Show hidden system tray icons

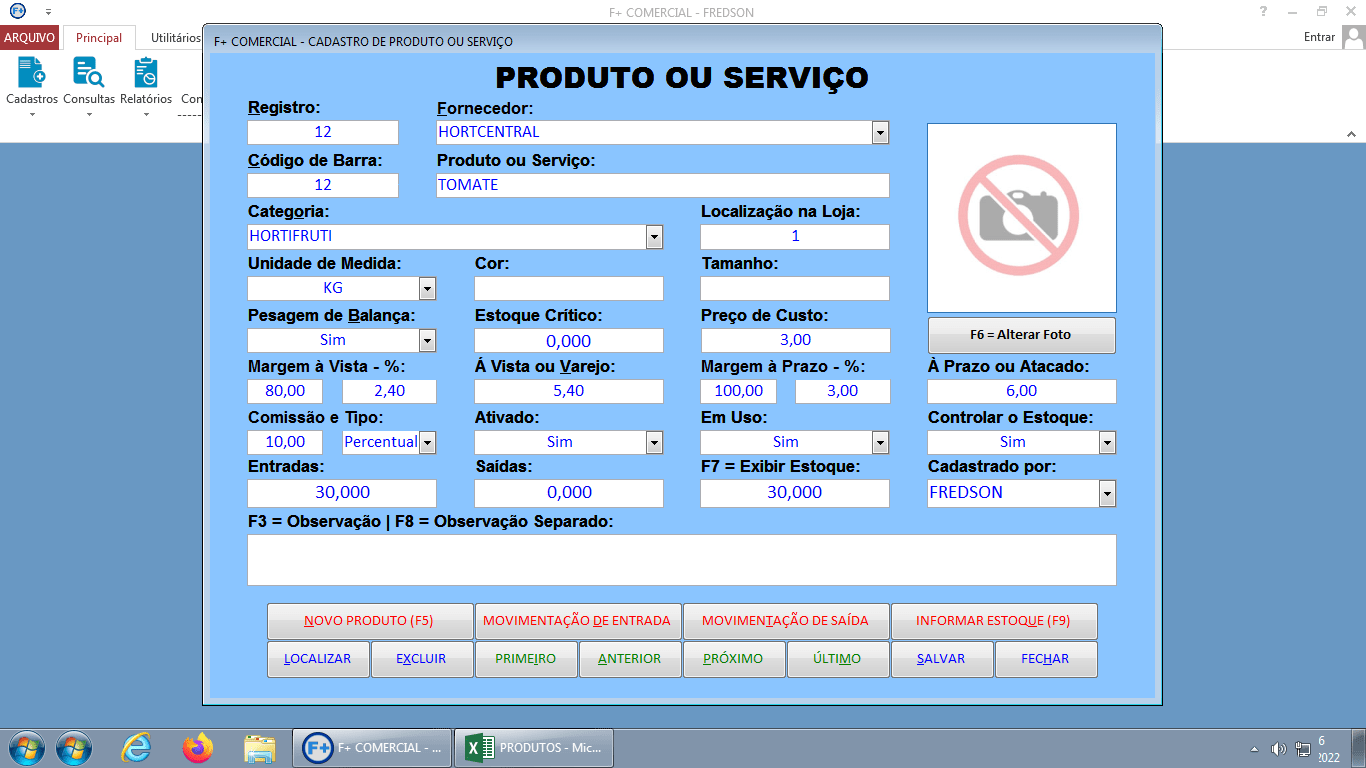click(x=1255, y=748)
